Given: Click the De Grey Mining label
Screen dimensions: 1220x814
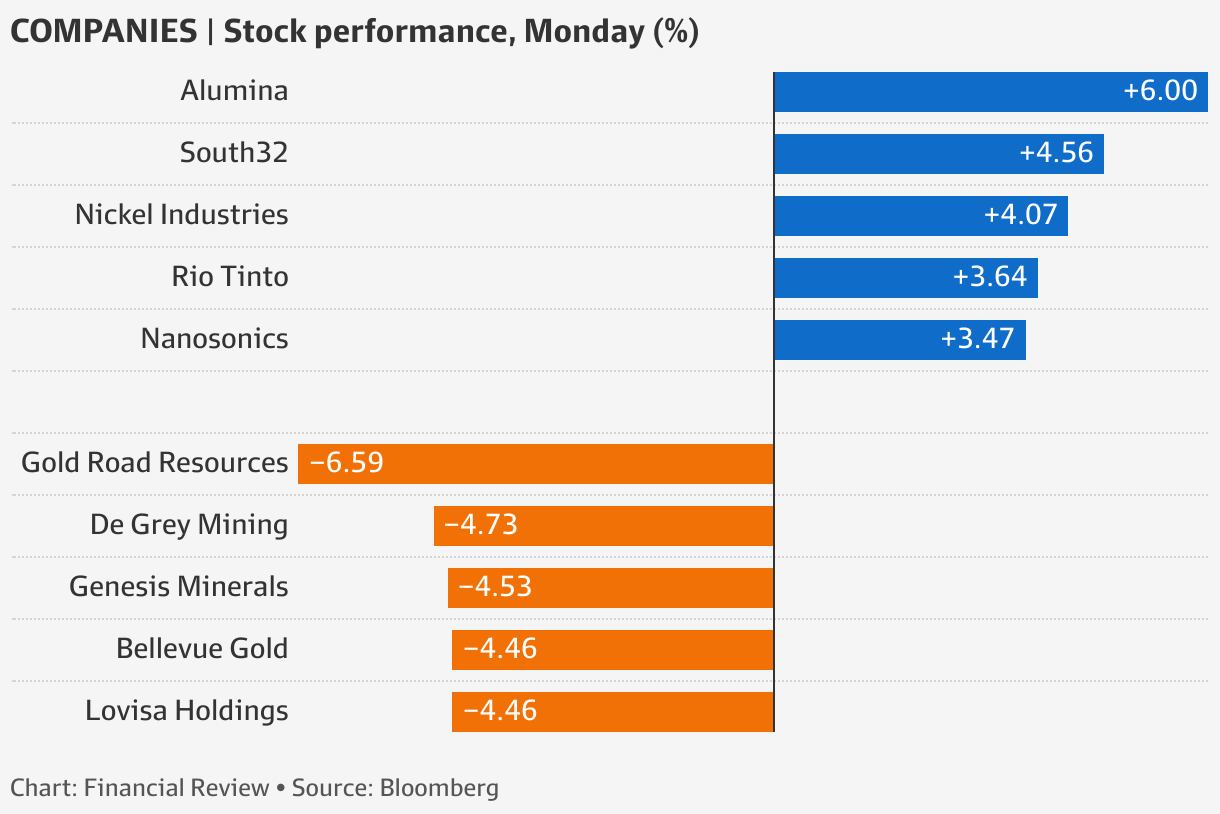Looking at the screenshot, I should tap(189, 525).
